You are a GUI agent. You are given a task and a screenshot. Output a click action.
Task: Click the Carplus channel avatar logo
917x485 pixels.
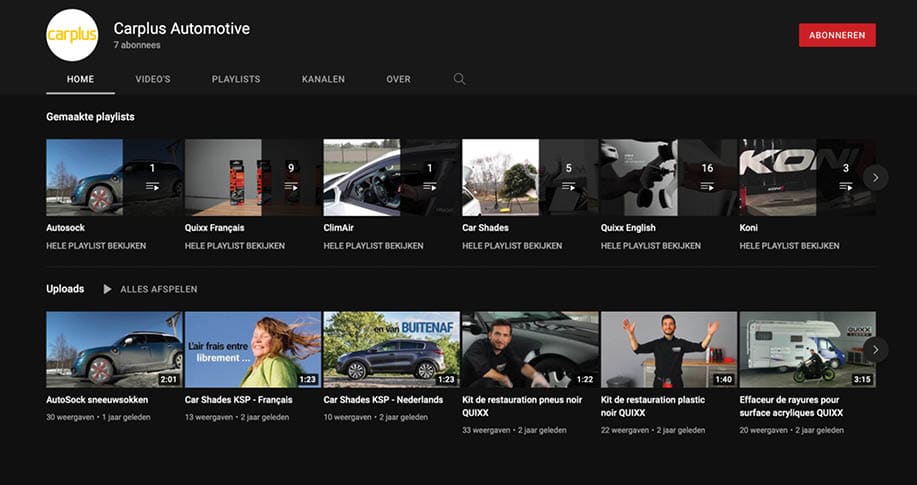[x=72, y=35]
